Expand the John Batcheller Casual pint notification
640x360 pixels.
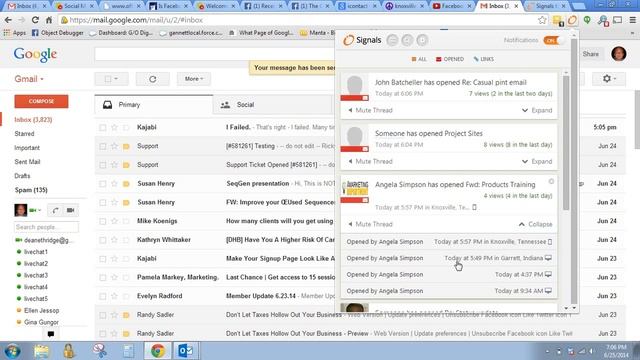[x=537, y=110]
